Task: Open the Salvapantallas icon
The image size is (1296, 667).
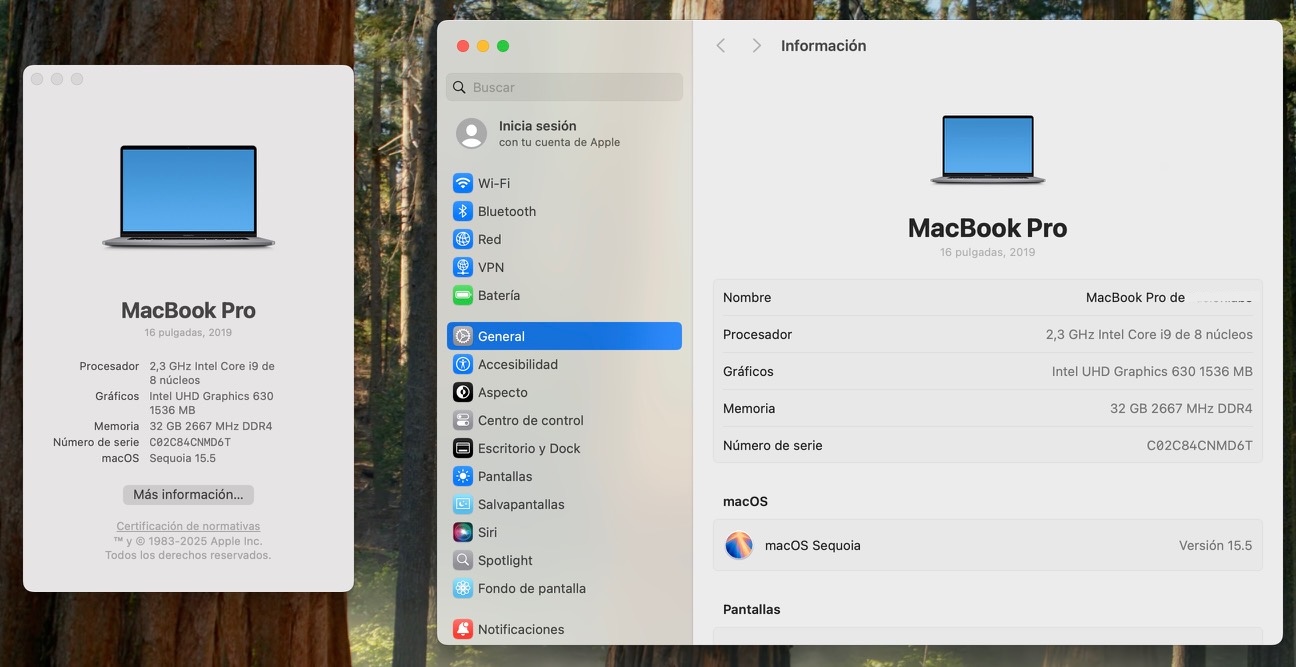Action: [x=462, y=504]
